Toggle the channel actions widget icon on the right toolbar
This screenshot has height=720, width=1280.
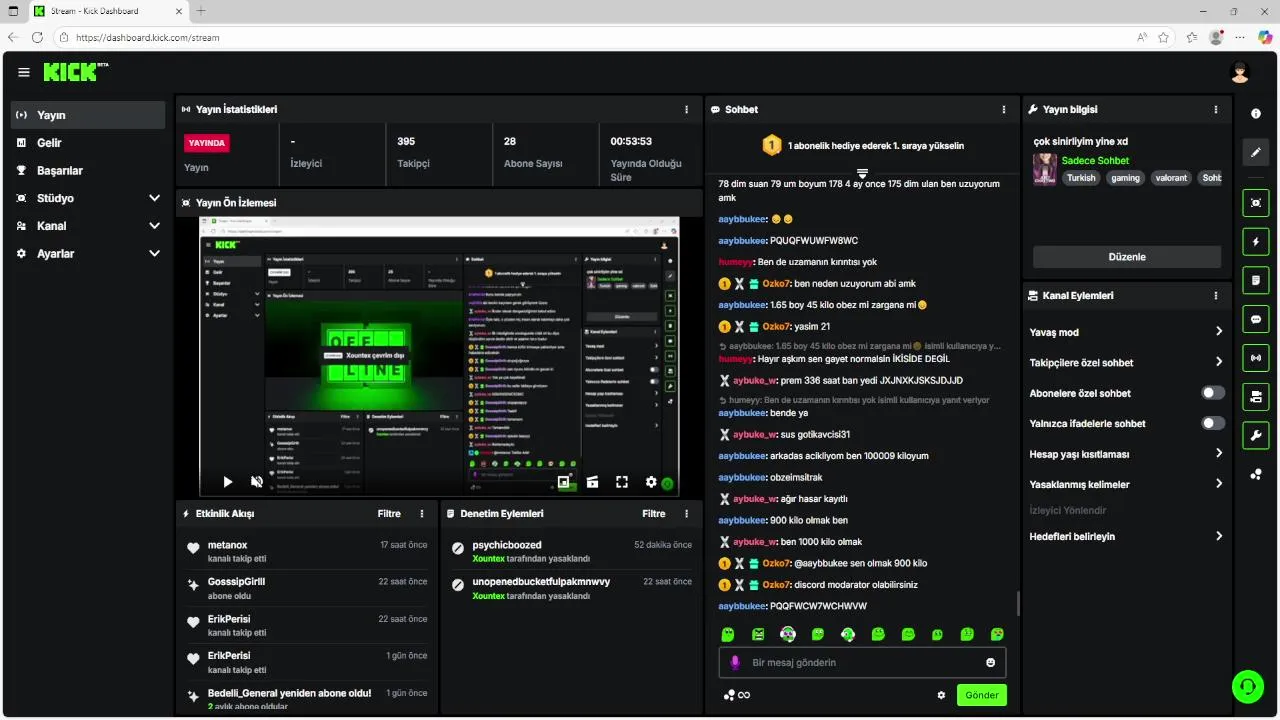pyautogui.click(x=1256, y=397)
